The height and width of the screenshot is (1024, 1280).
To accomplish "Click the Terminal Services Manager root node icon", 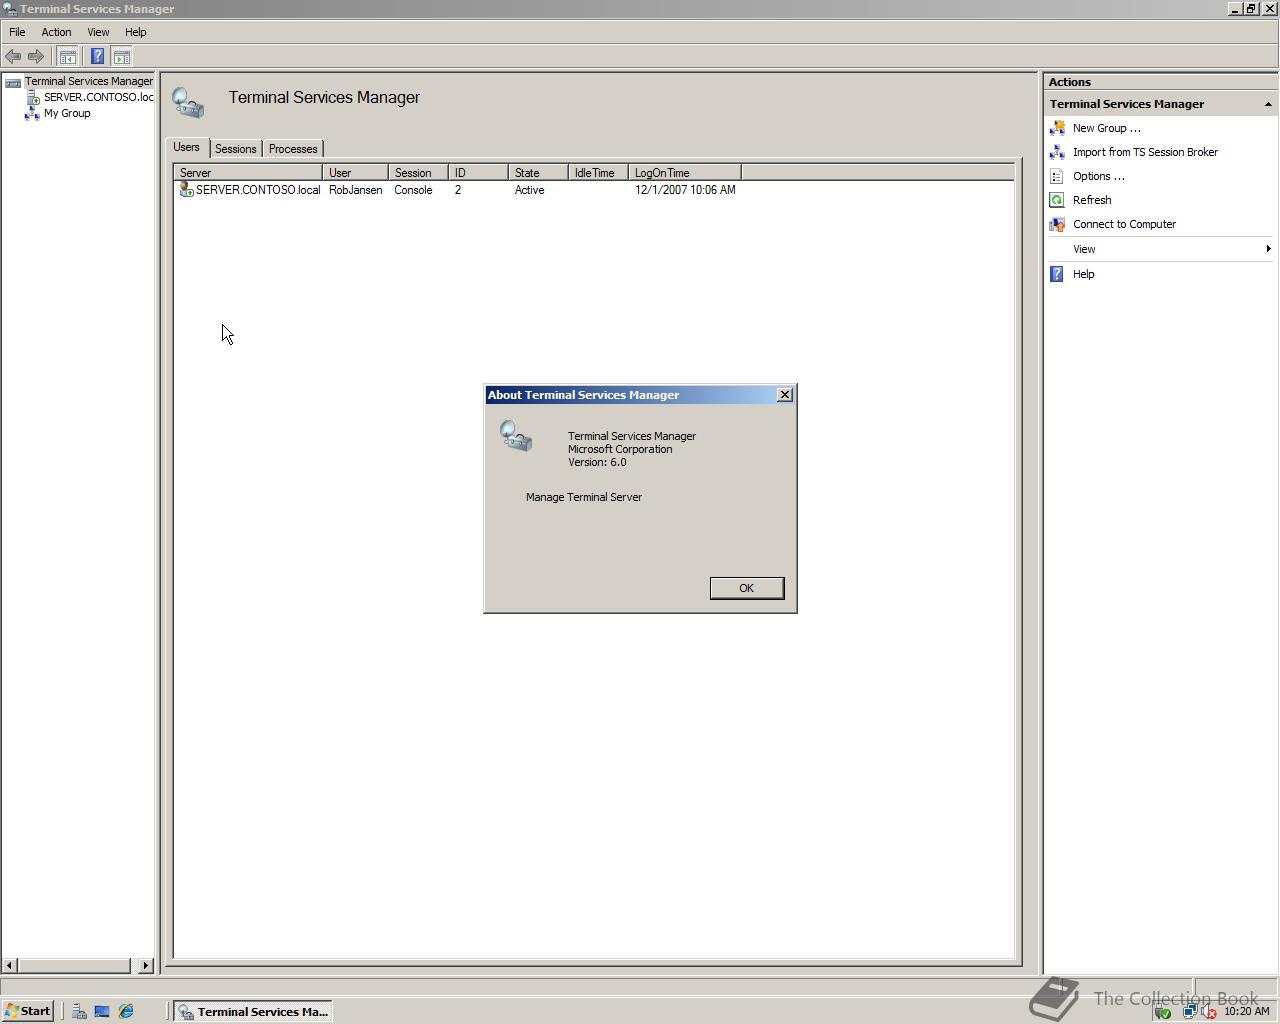I will (x=13, y=82).
